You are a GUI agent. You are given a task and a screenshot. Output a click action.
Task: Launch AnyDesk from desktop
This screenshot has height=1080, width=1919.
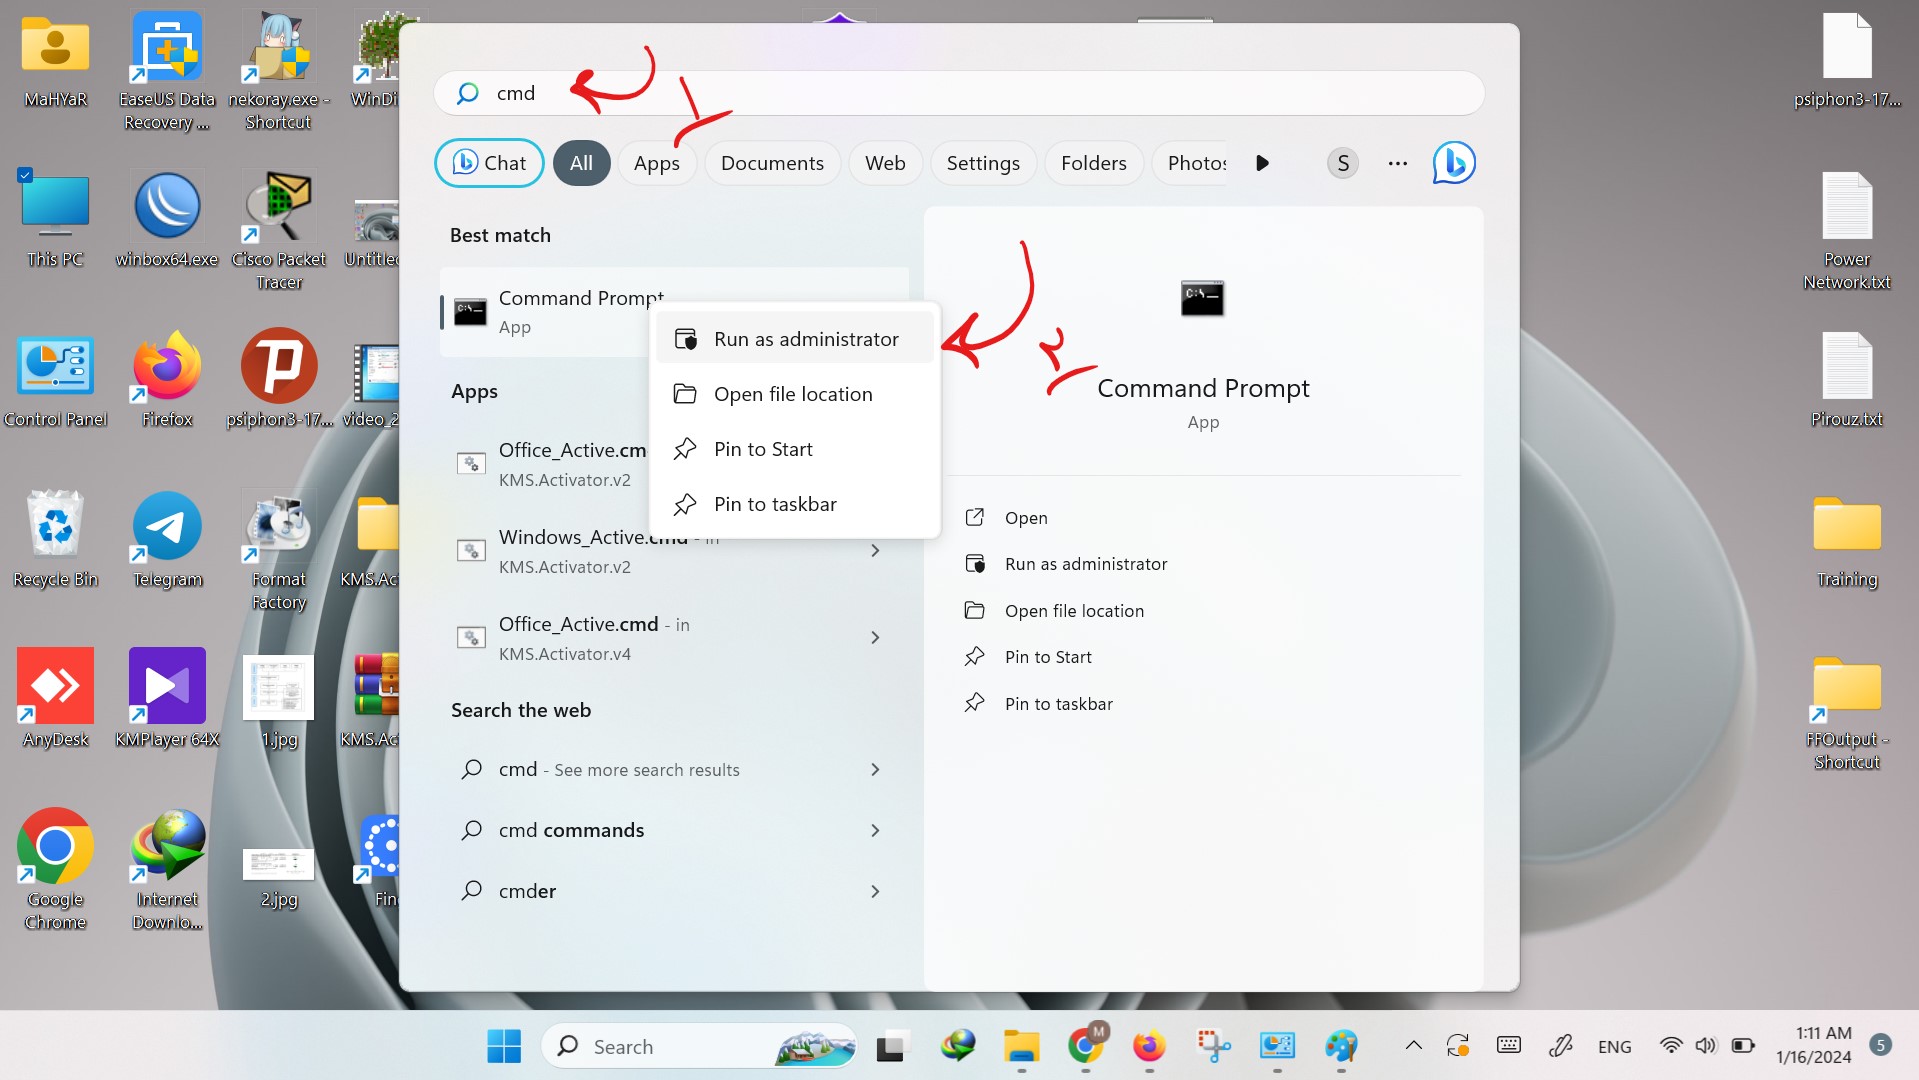(x=55, y=698)
